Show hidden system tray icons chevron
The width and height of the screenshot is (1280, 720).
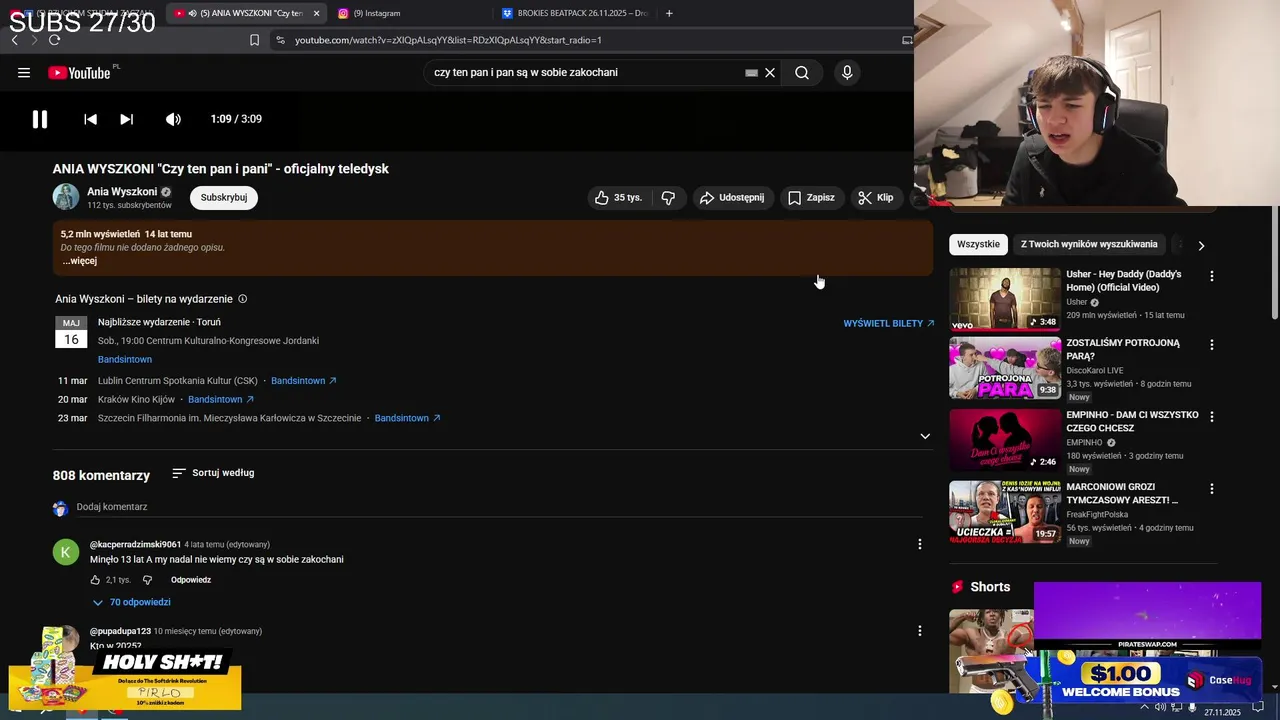1144,708
